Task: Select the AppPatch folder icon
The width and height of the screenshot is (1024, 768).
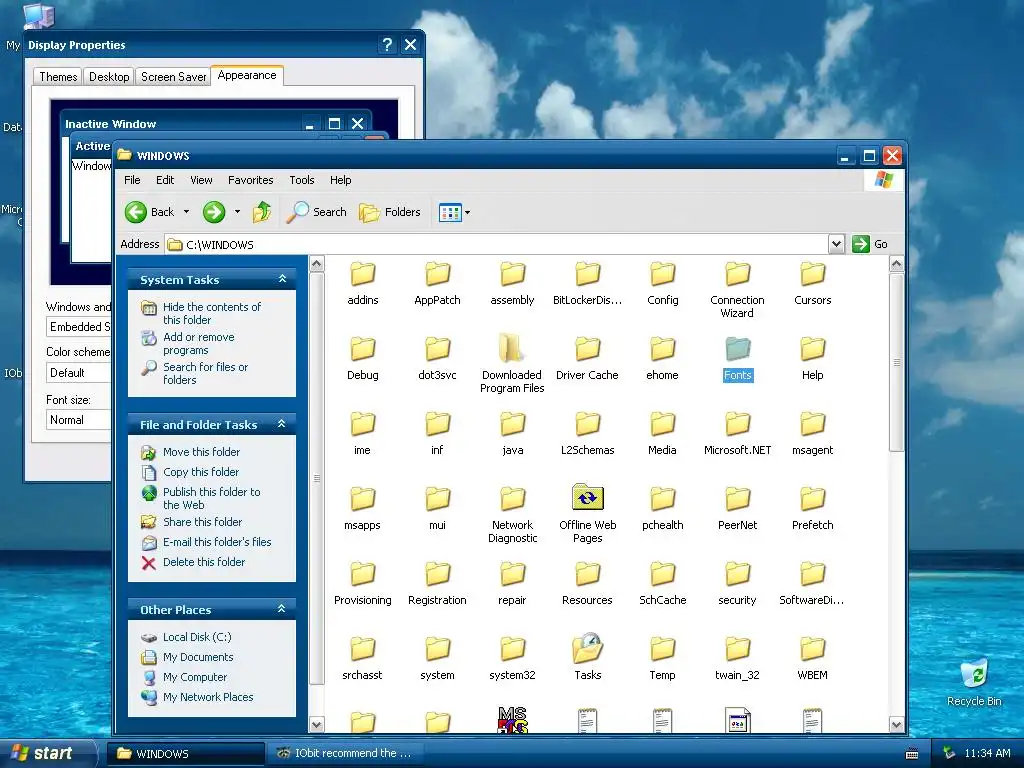Action: click(438, 274)
